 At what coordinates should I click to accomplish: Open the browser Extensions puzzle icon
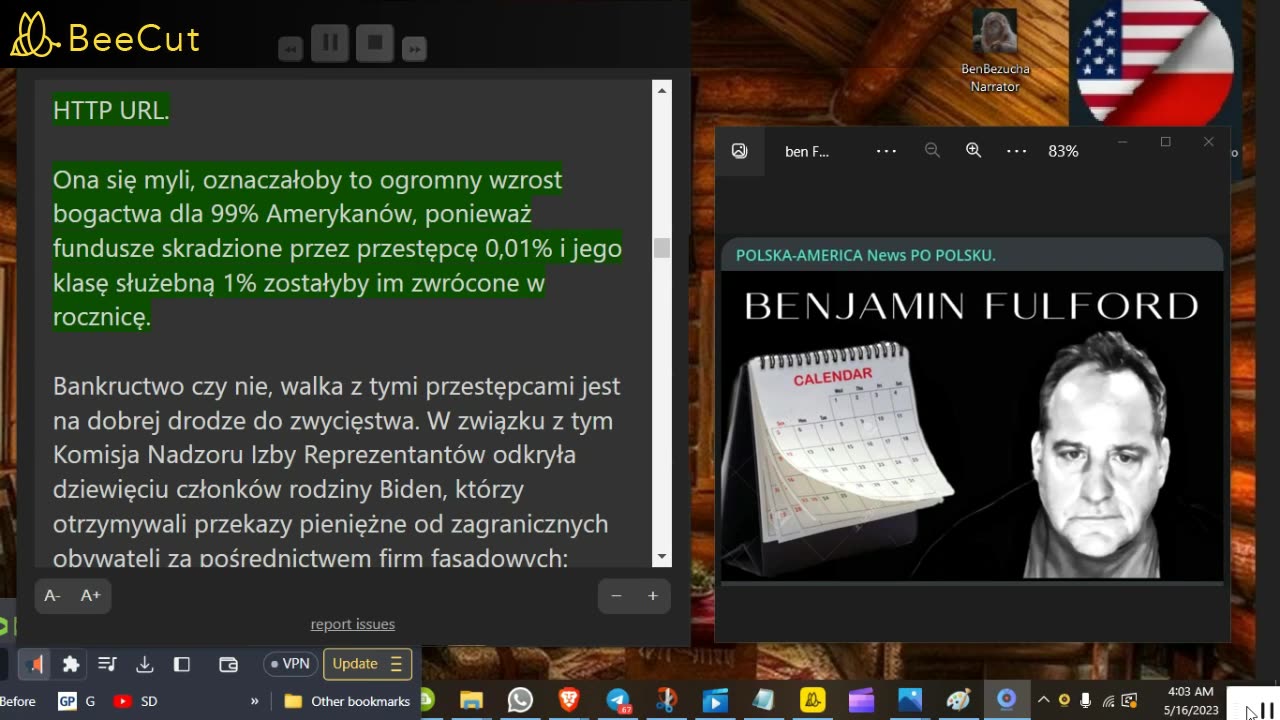point(71,664)
